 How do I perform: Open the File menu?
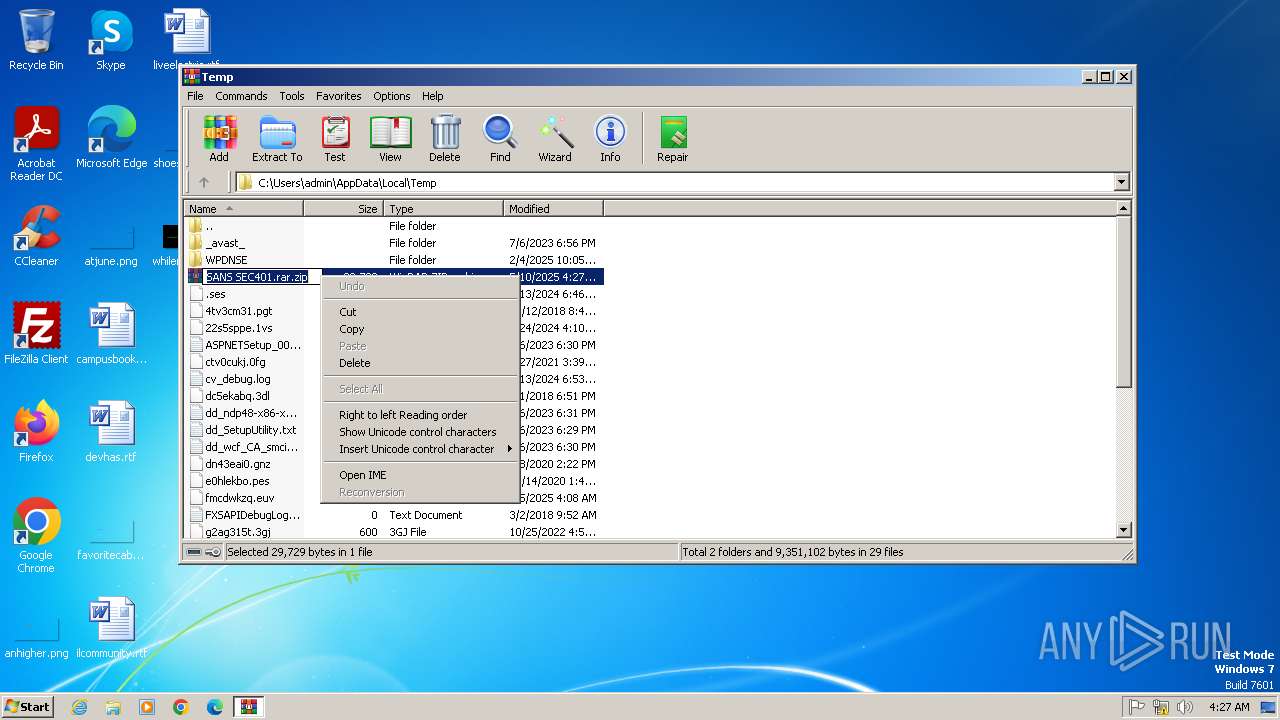[x=195, y=96]
